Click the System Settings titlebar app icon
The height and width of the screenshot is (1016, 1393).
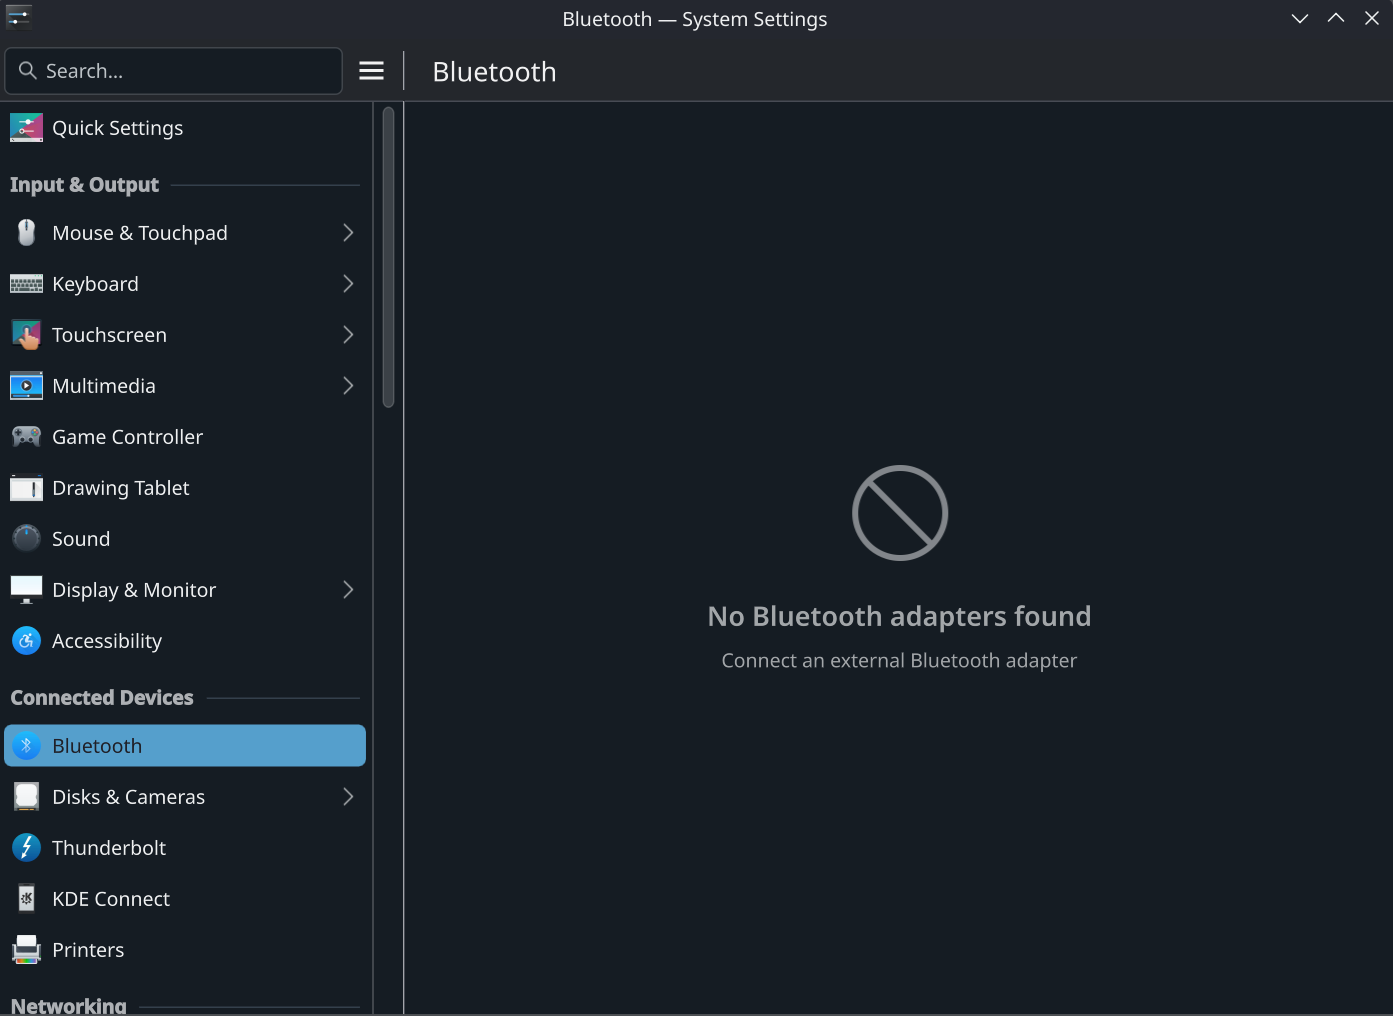[19, 17]
